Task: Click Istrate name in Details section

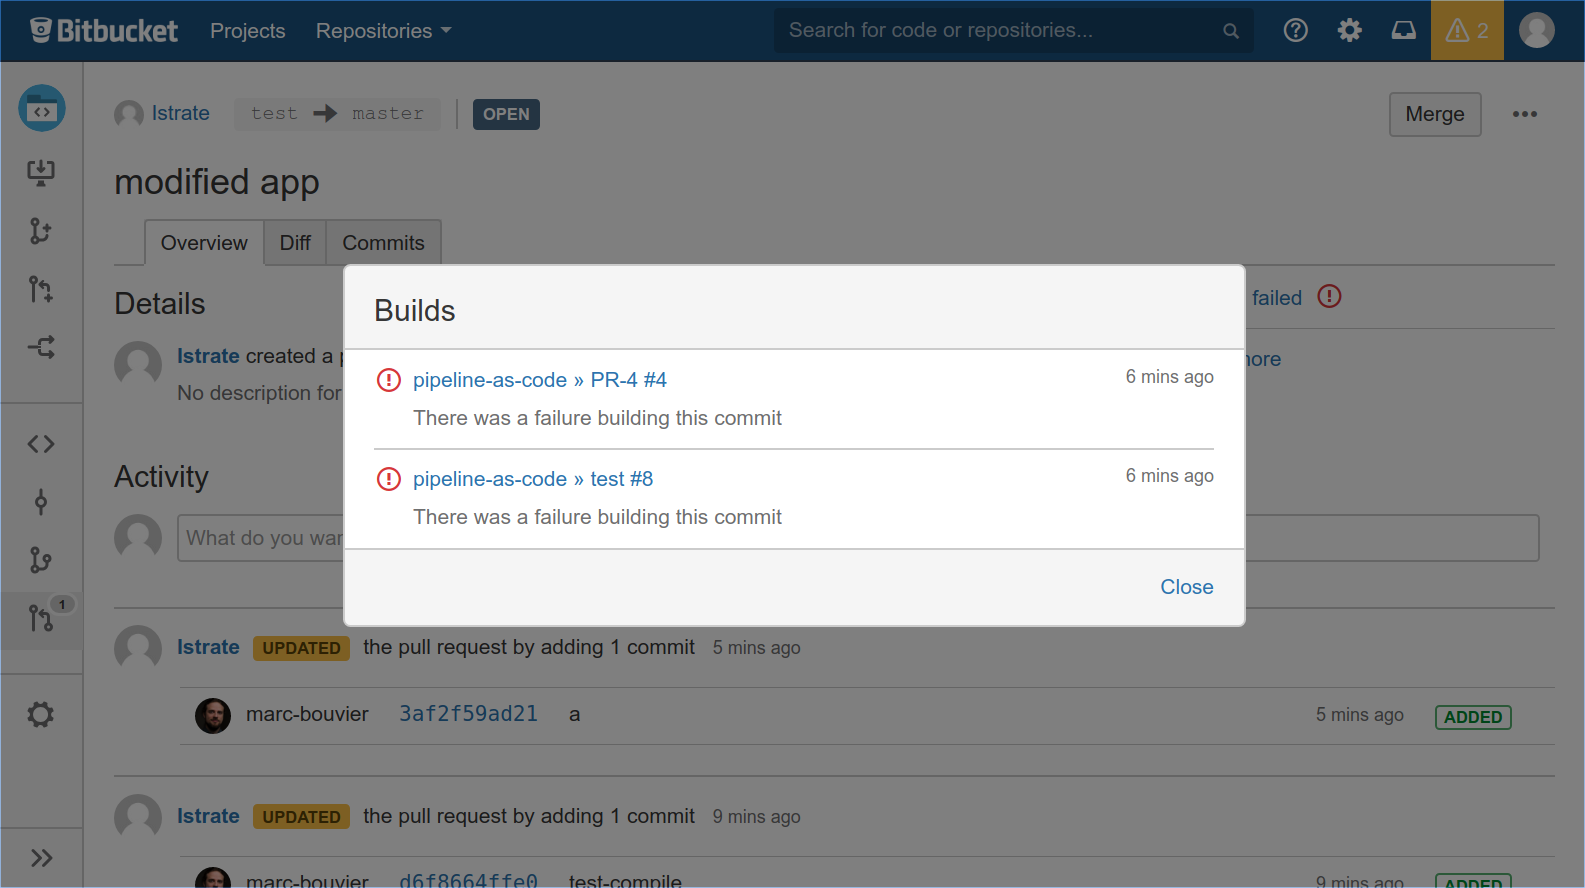Action: coord(208,356)
